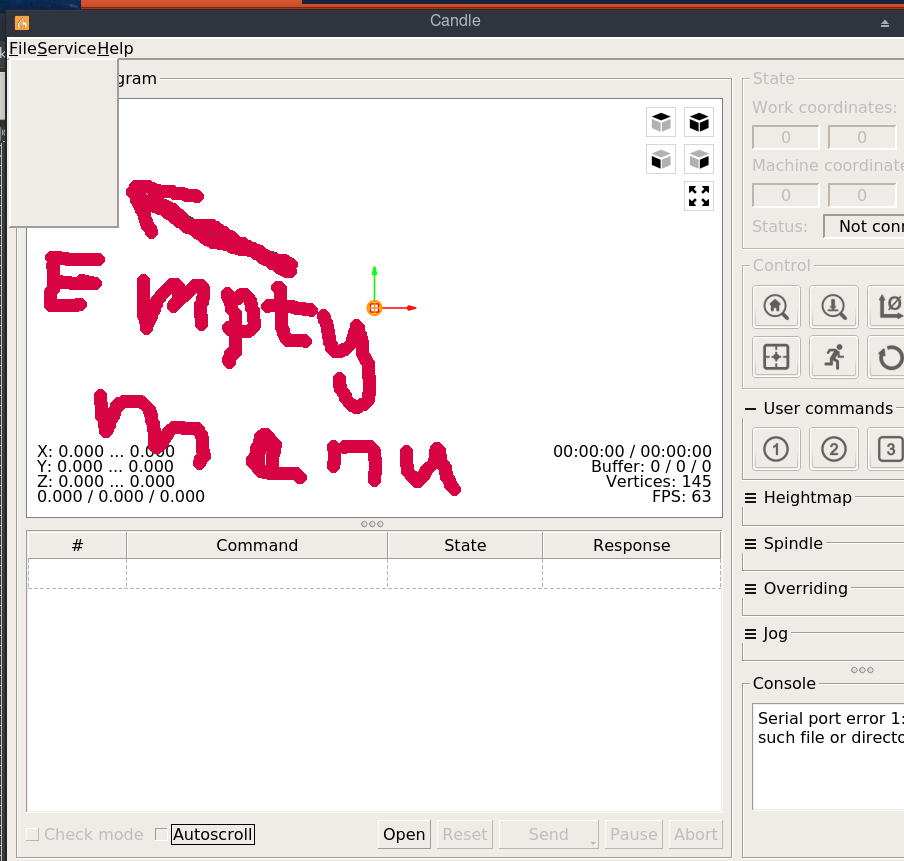Expand the Jog panel
The image size is (904, 861).
[750, 634]
